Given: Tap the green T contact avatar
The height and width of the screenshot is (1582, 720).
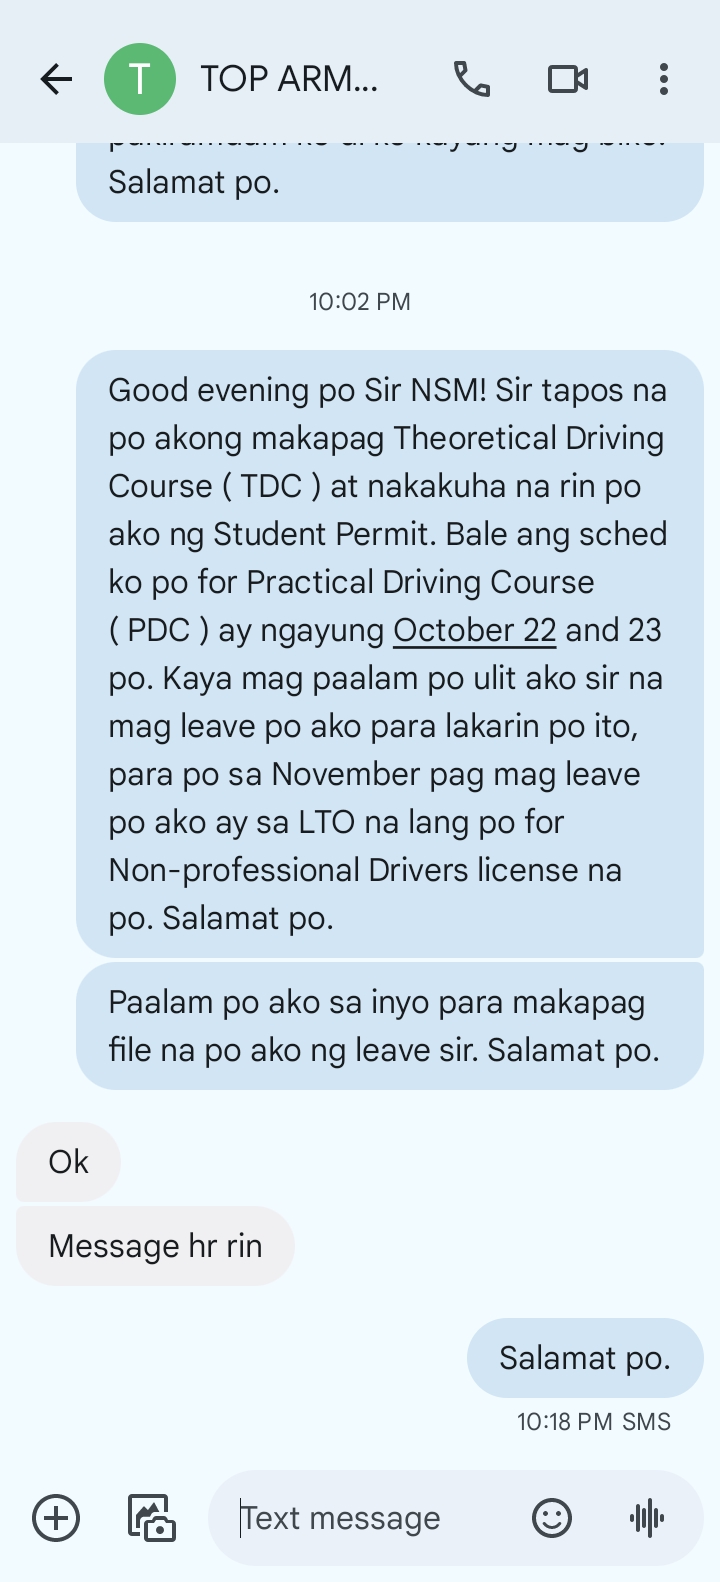Looking at the screenshot, I should 140,79.
